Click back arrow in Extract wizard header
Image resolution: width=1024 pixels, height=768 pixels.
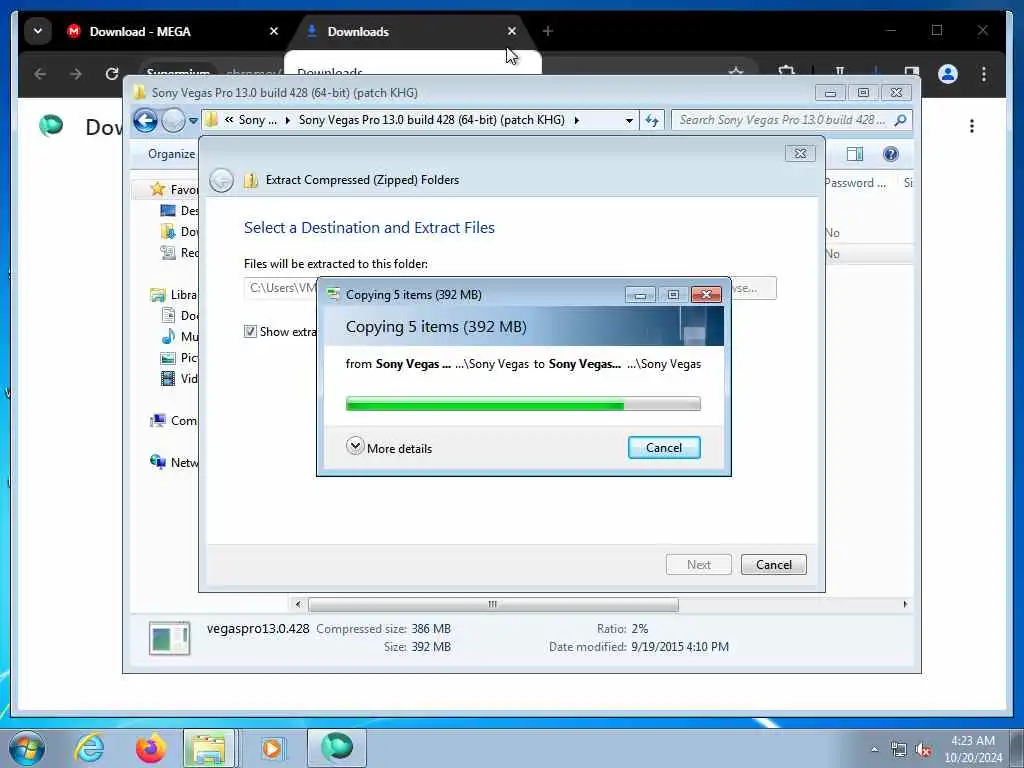coord(221,180)
